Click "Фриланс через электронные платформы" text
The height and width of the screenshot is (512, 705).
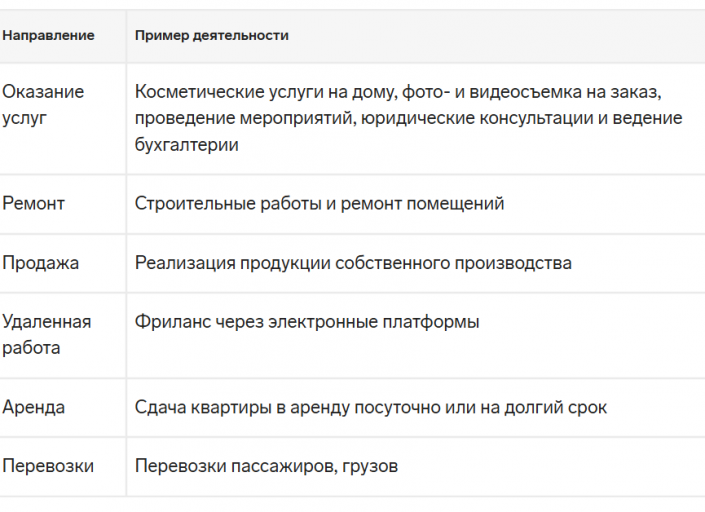(x=306, y=322)
